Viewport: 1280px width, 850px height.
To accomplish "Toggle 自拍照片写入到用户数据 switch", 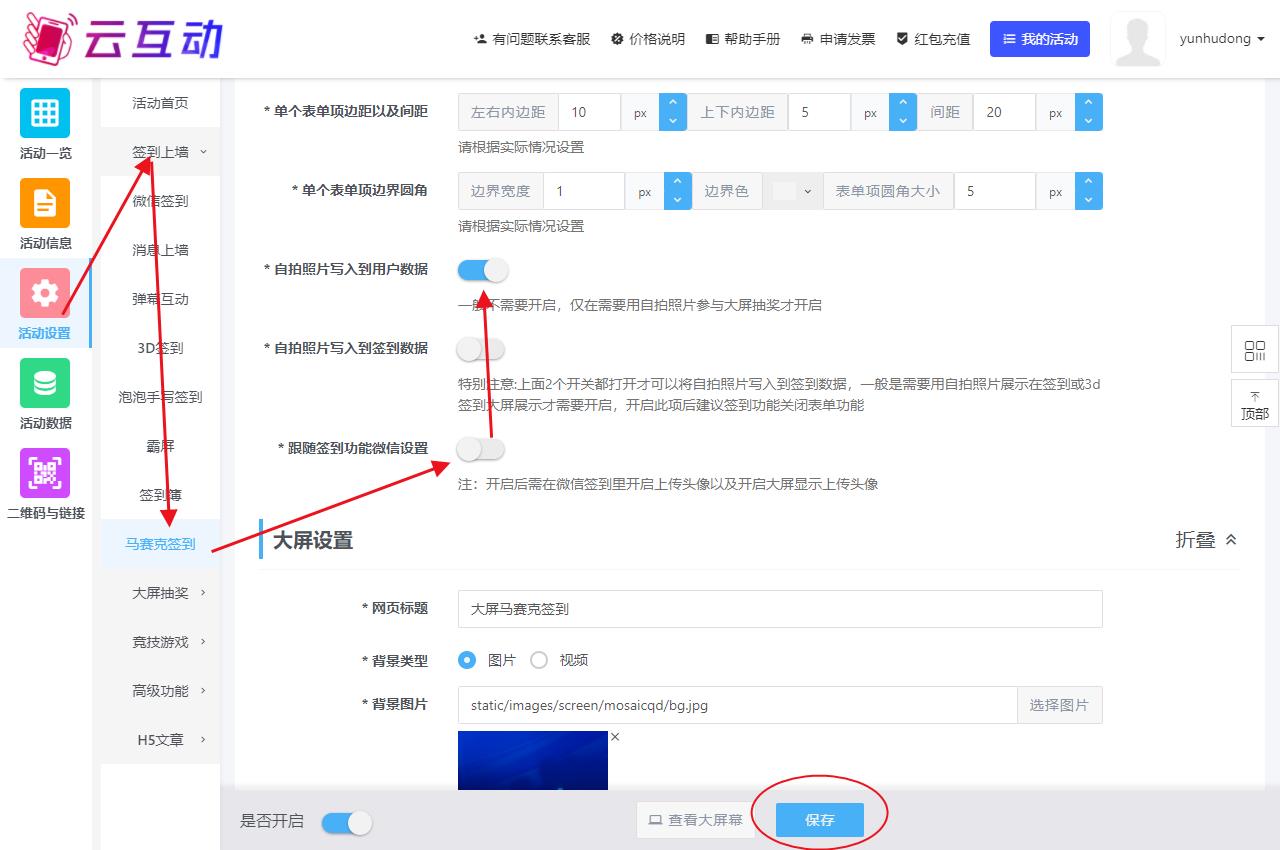I will [483, 270].
